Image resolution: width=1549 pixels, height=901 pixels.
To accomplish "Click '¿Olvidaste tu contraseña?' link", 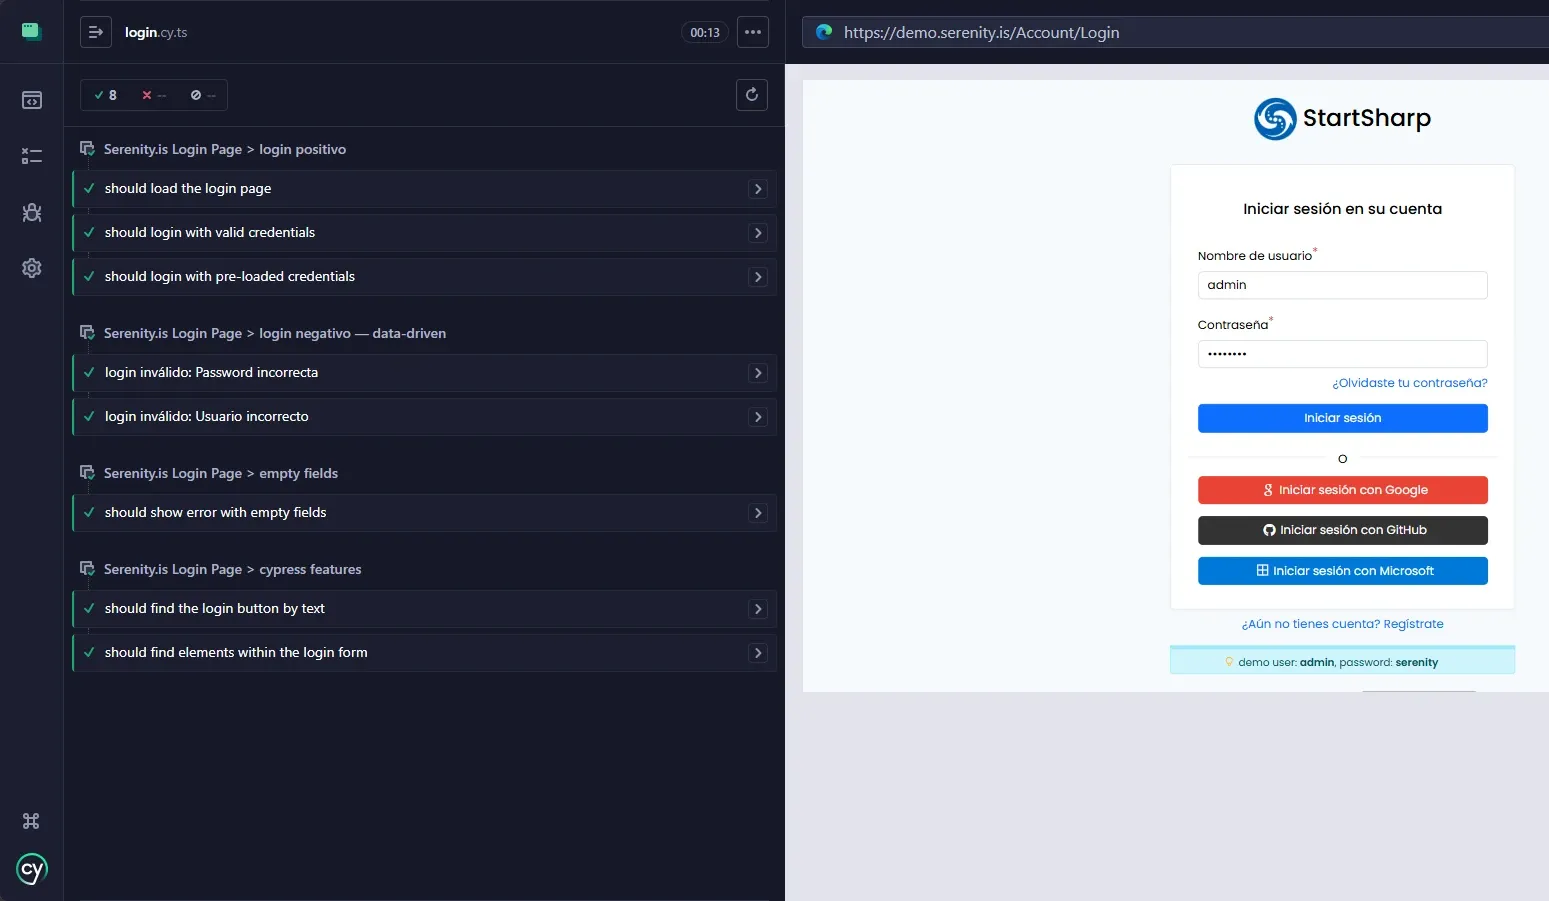I will pyautogui.click(x=1409, y=383).
